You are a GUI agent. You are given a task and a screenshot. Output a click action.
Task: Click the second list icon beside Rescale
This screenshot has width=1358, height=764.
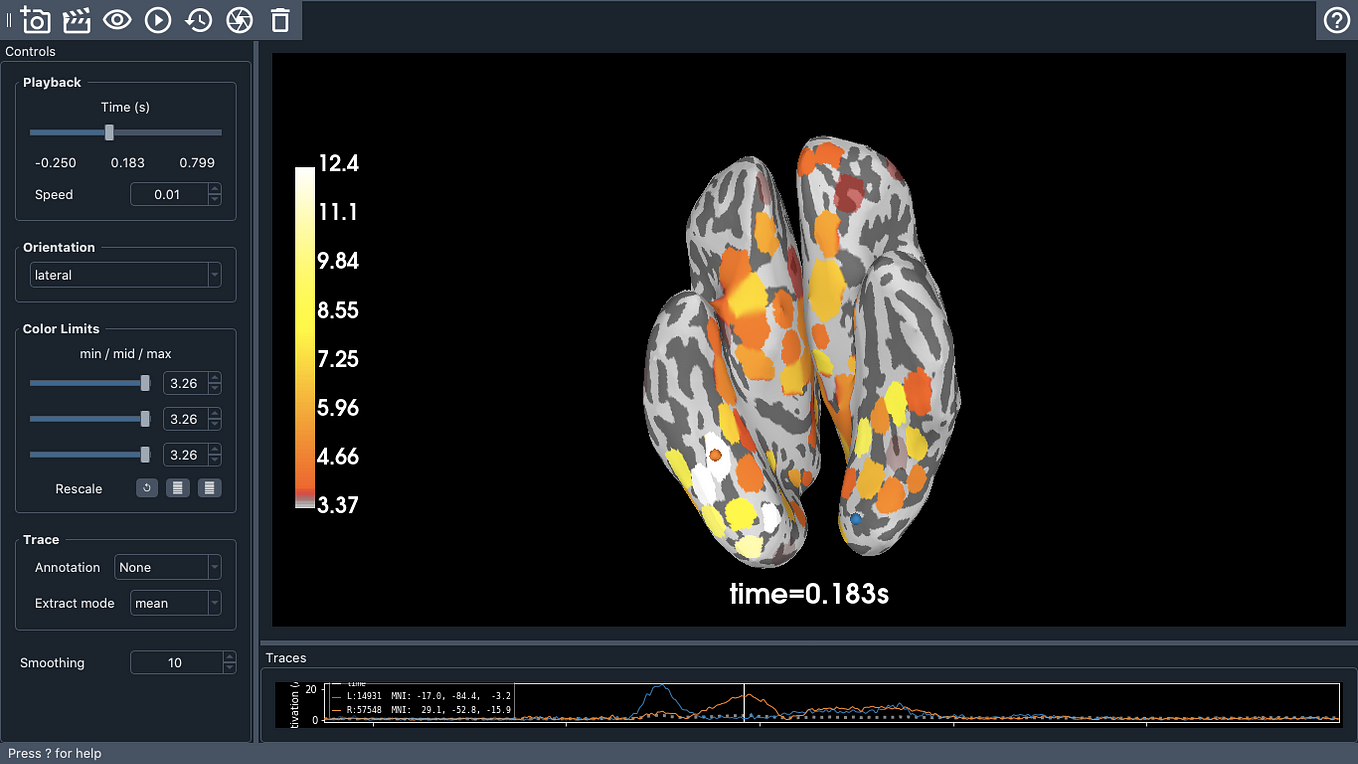pos(209,488)
